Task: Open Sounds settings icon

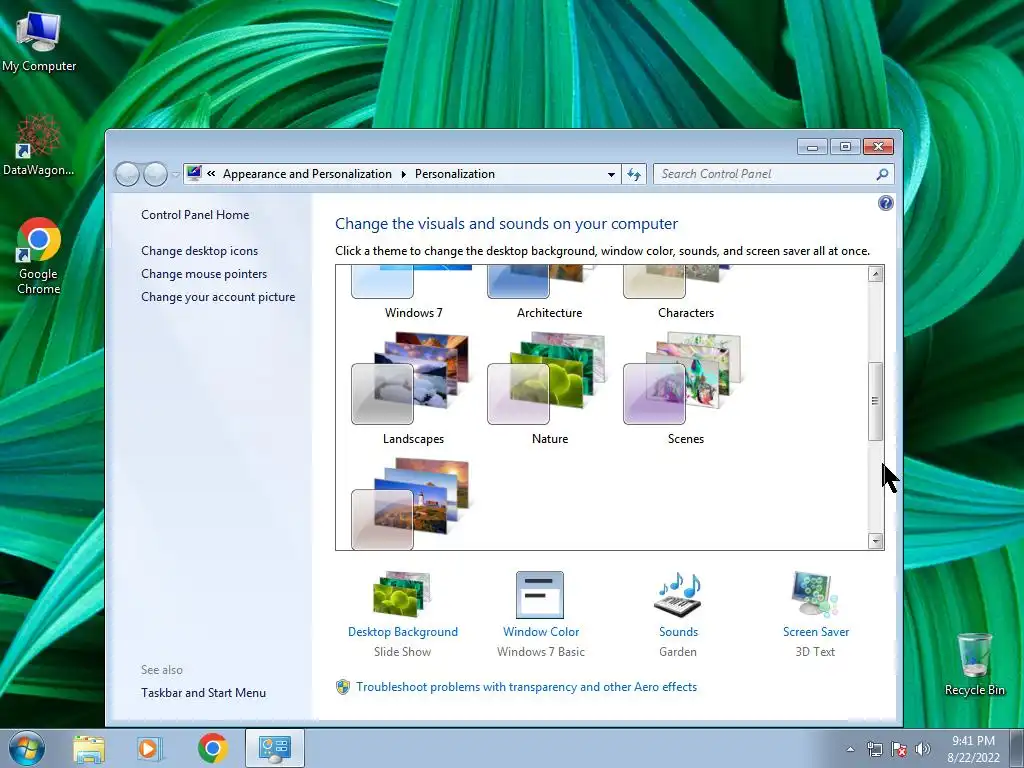Action: pos(678,594)
